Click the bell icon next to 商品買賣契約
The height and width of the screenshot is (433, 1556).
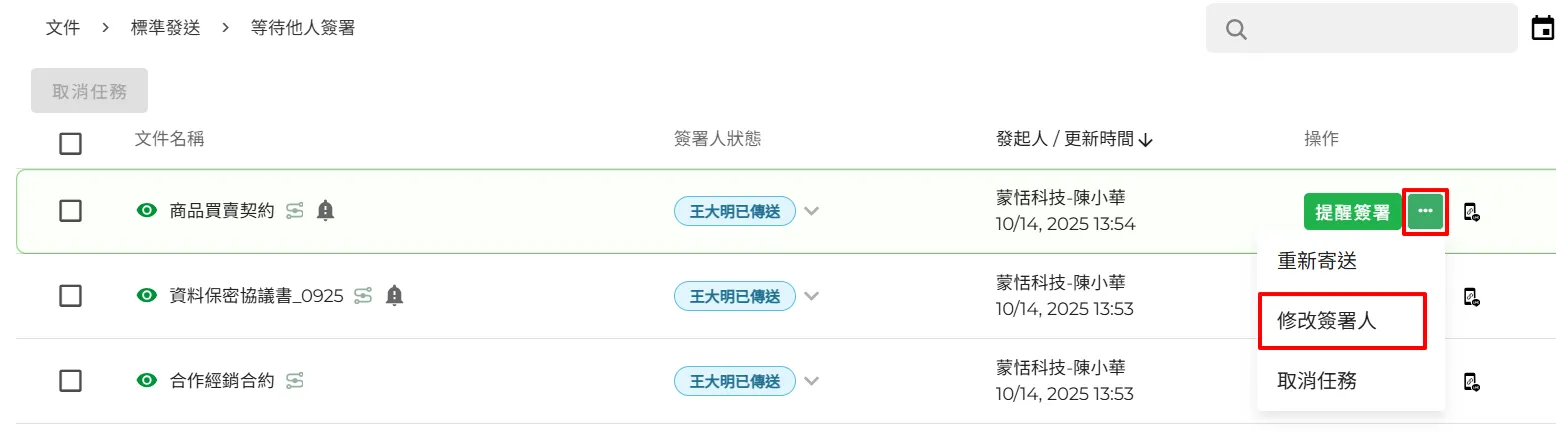coord(325,211)
